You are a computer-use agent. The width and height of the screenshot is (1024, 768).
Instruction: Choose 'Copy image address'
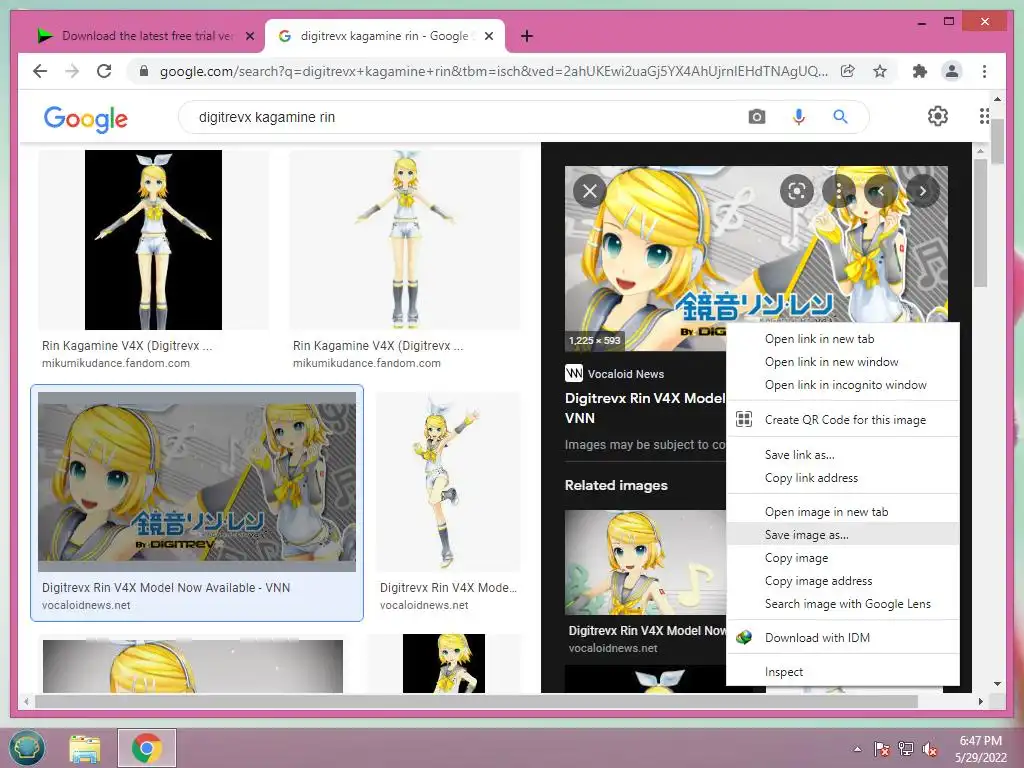point(842,581)
